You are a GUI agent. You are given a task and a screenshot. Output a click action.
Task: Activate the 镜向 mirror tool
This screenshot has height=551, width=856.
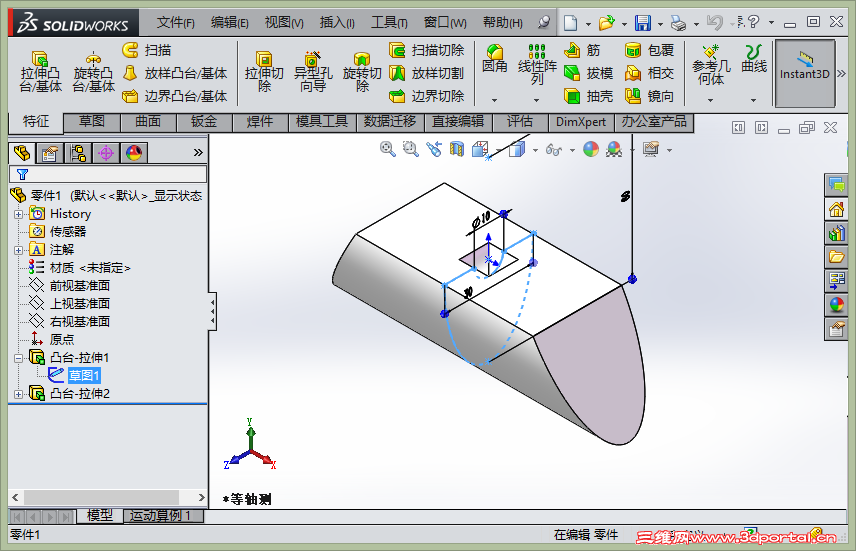(x=649, y=96)
